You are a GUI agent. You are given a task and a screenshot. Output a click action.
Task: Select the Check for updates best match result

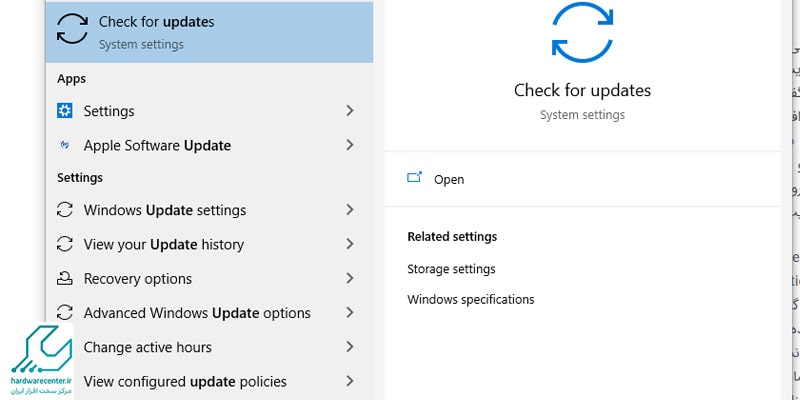209,32
